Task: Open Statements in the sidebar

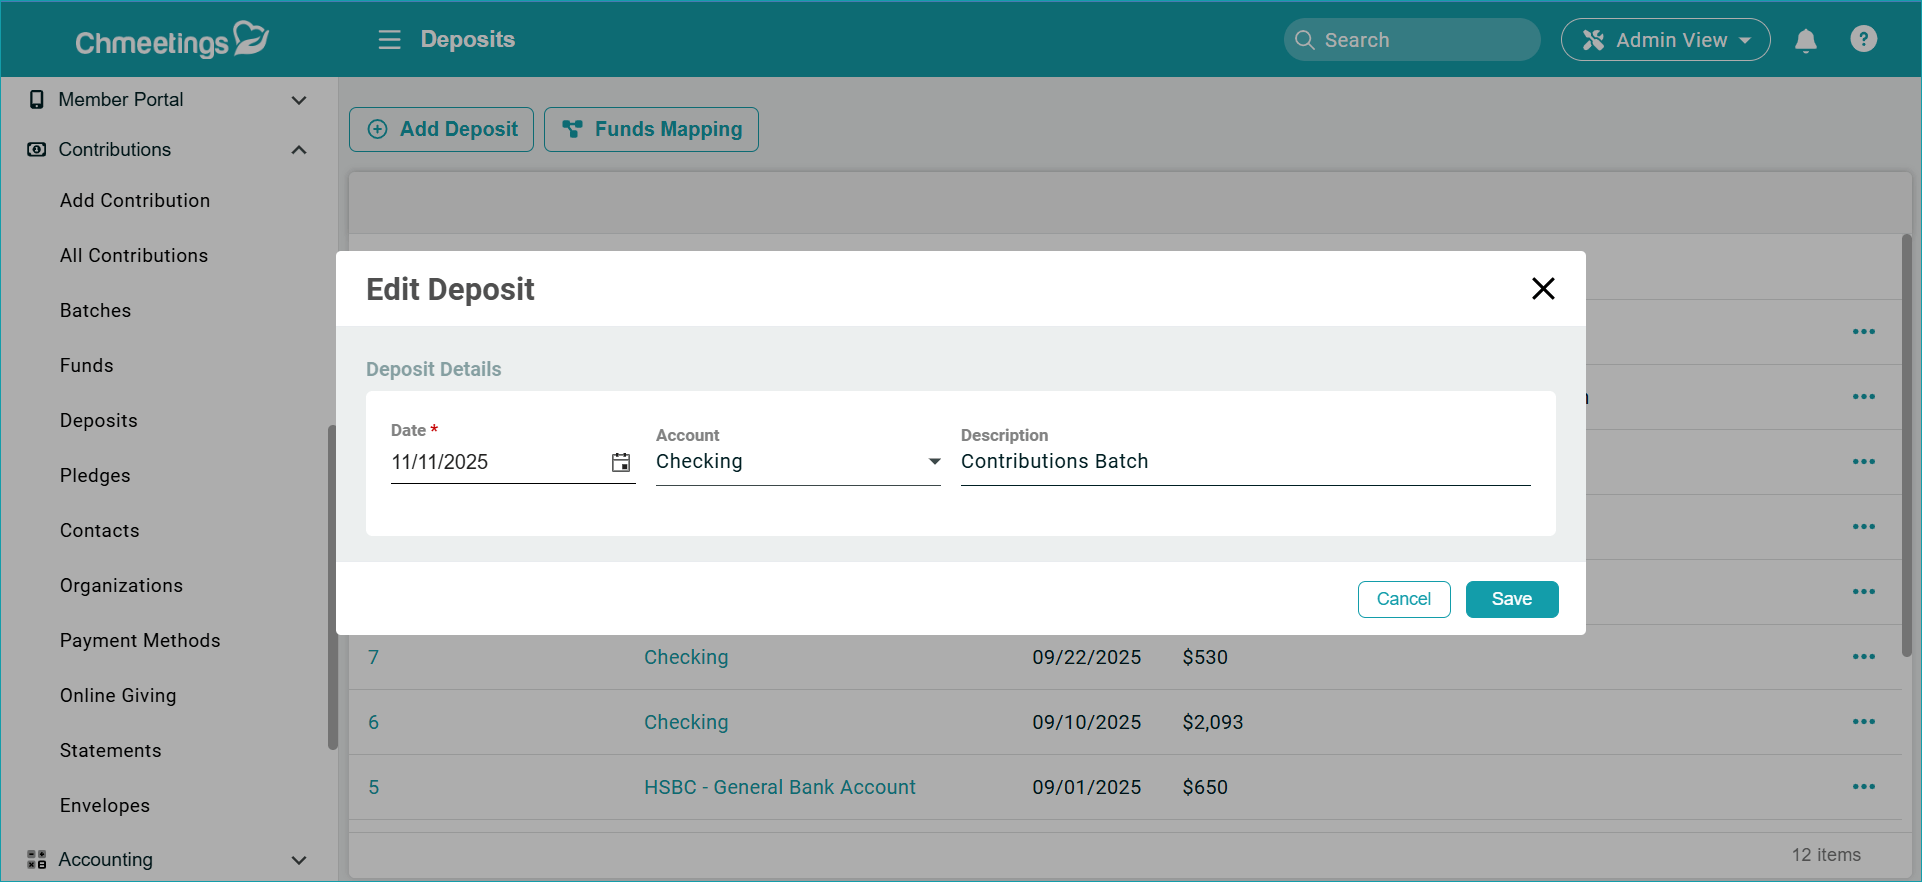Action: click(110, 750)
